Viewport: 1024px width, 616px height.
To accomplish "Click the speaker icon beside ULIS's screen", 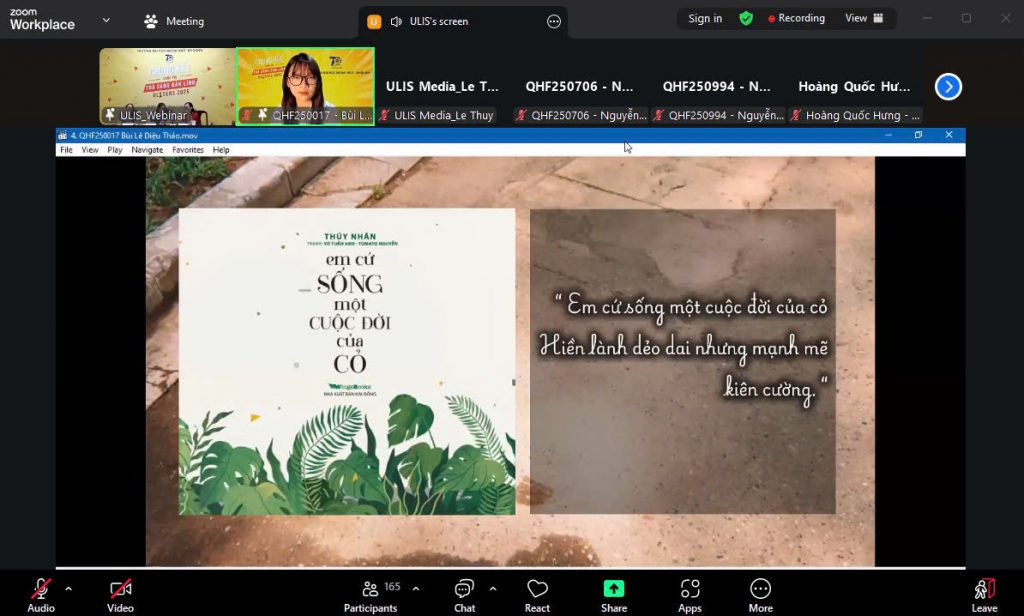I will point(396,22).
